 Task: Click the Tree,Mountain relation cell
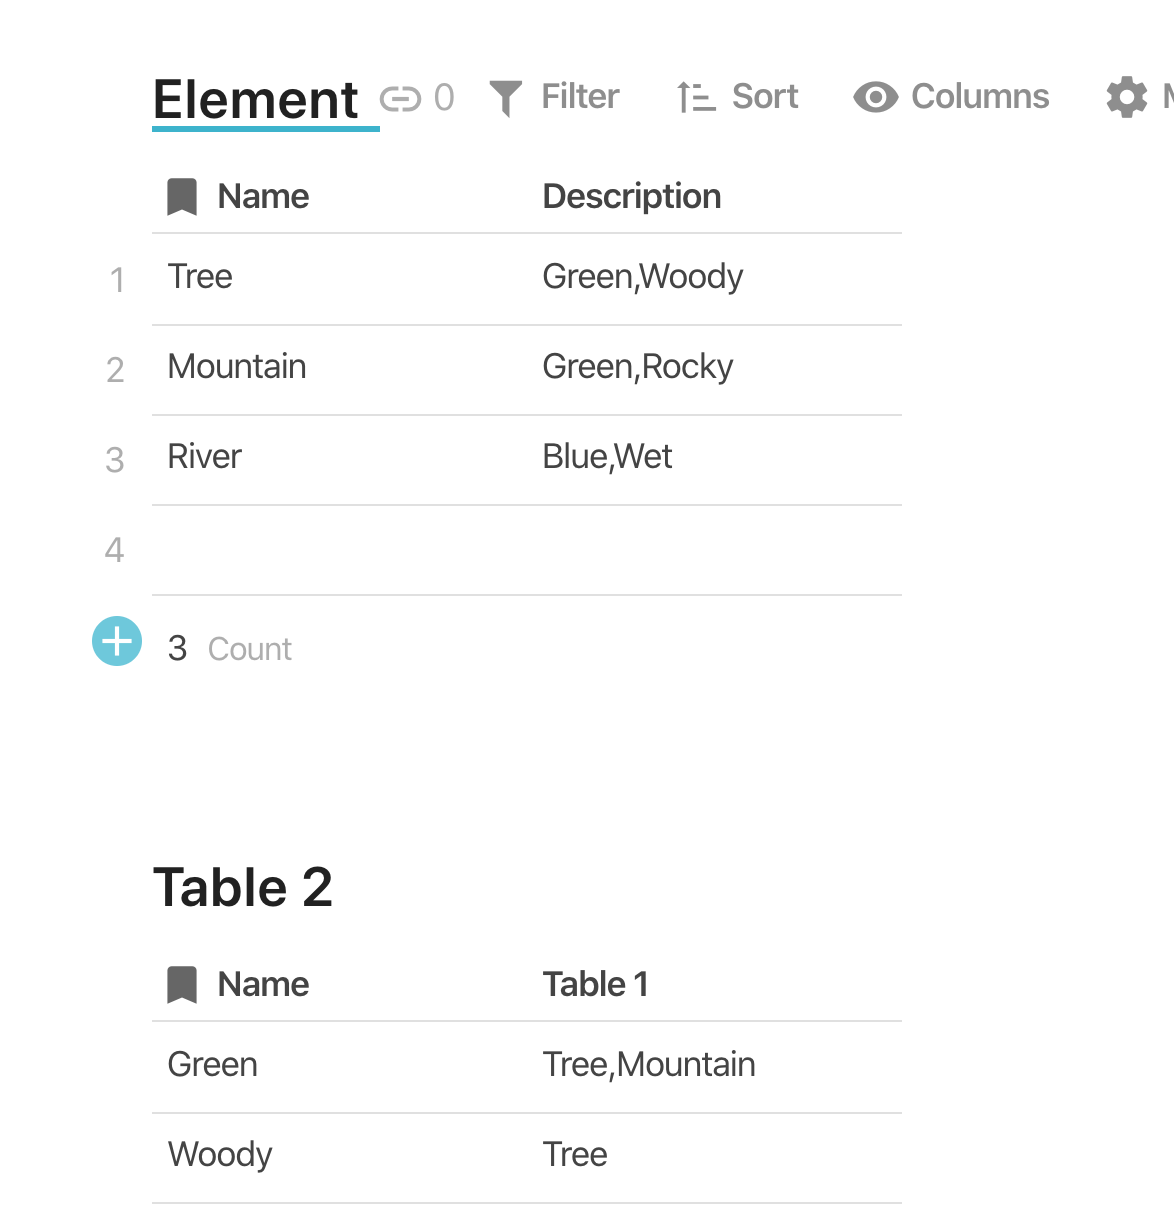(x=648, y=1065)
